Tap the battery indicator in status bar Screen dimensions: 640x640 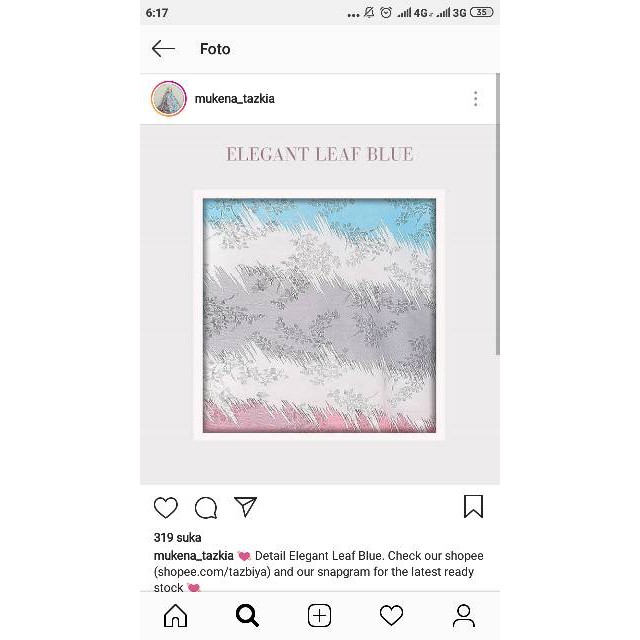coord(482,12)
